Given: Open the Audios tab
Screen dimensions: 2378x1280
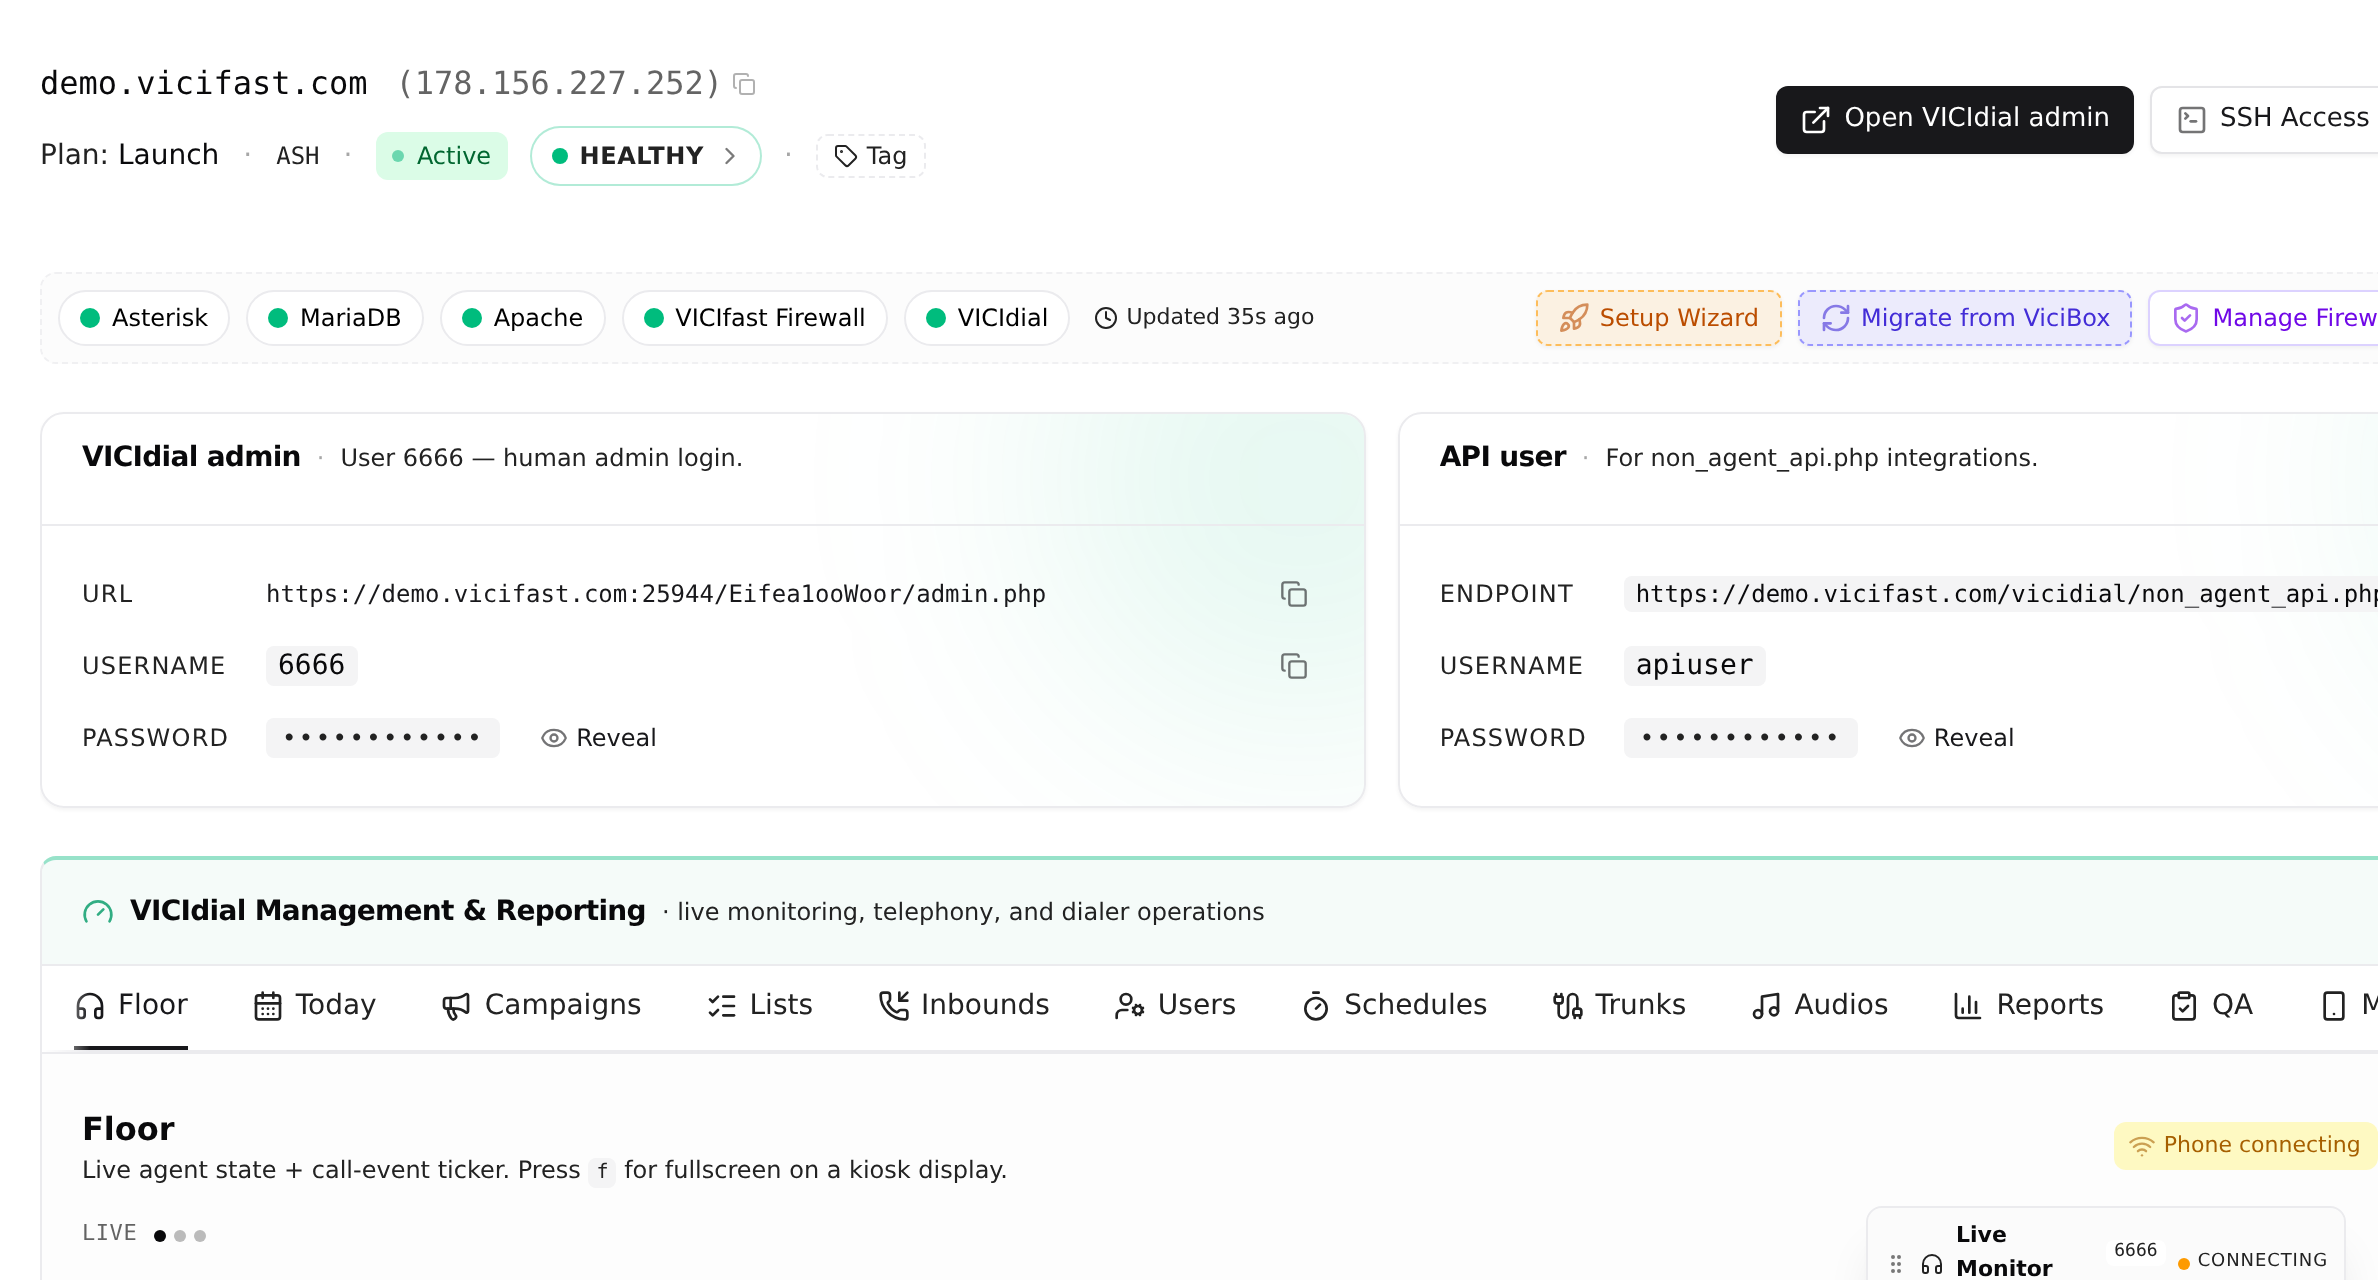Looking at the screenshot, I should pos(1820,1005).
